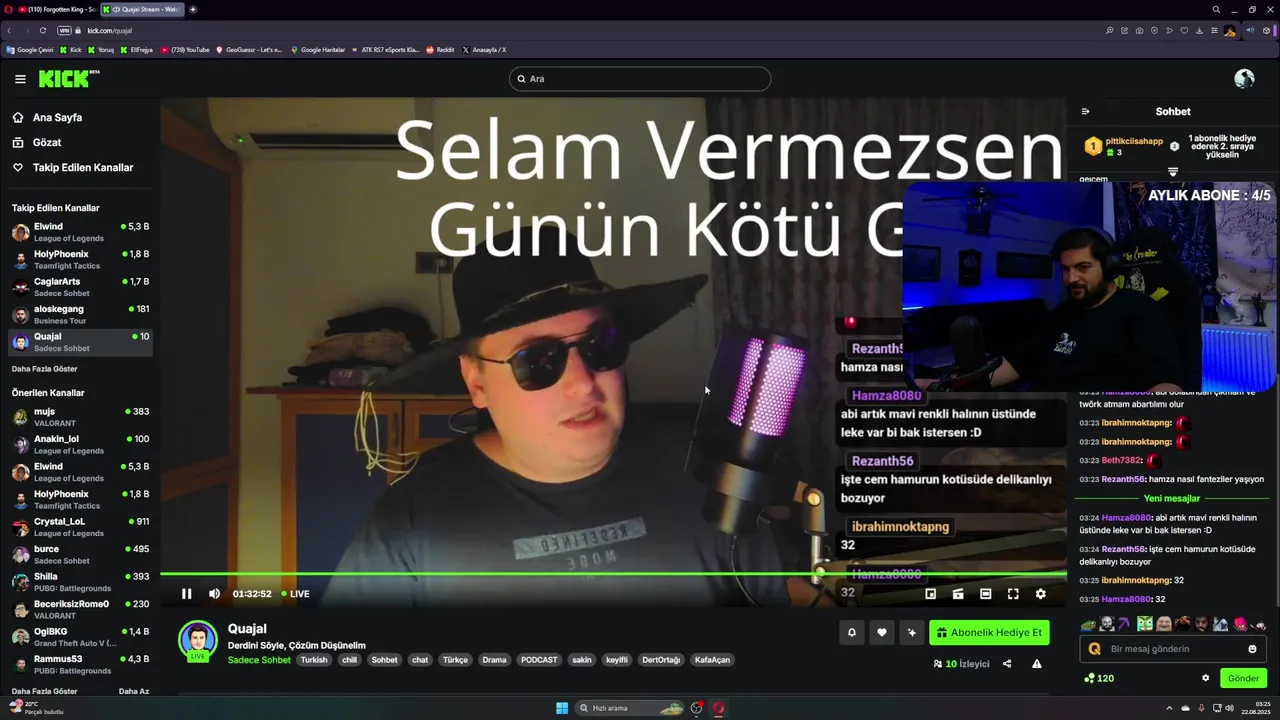
Task: Open HolyPhoenix in followed channels list
Action: [x=80, y=260]
